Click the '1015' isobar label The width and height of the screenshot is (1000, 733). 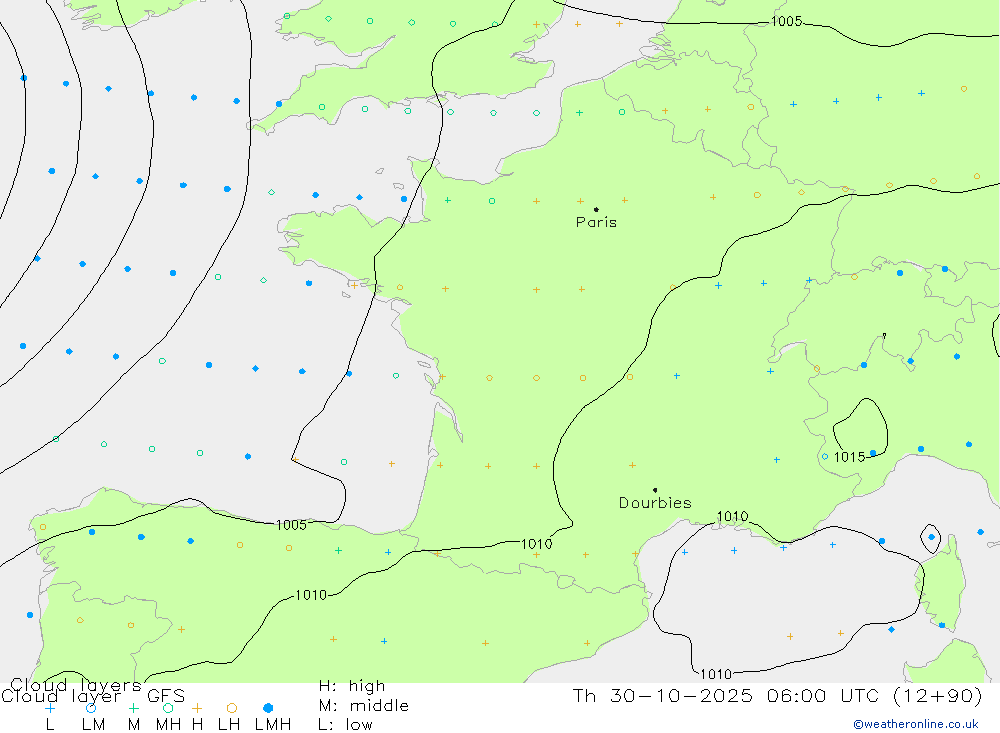click(x=849, y=457)
